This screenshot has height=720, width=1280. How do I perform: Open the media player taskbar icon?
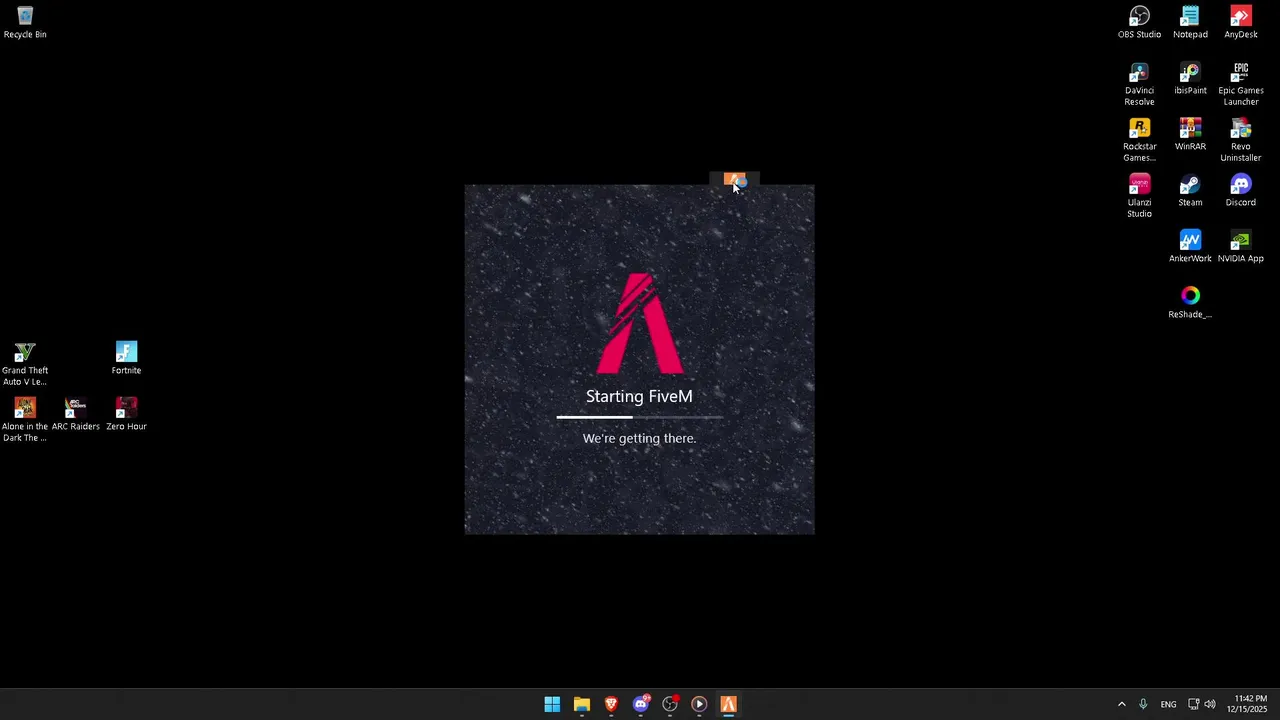[x=699, y=704]
